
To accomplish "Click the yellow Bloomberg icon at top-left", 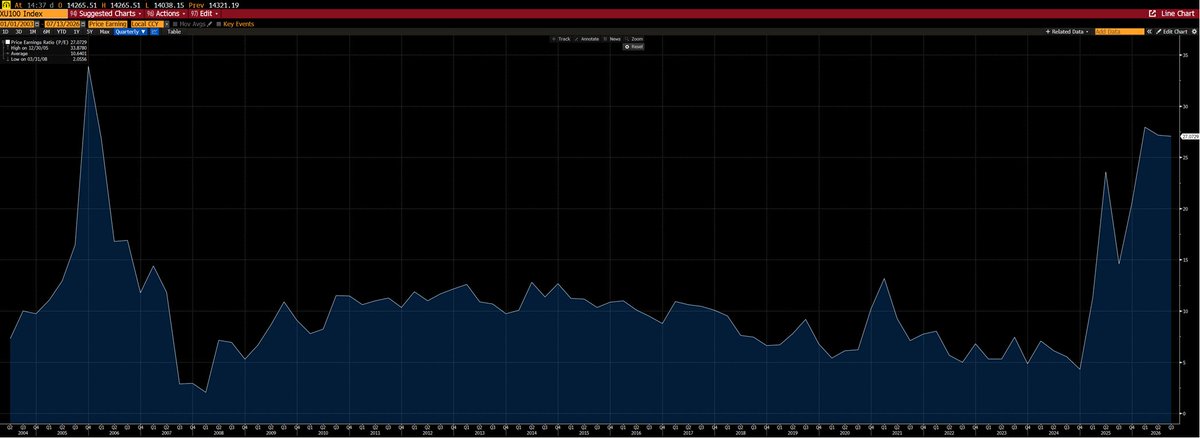I will click(5, 4).
